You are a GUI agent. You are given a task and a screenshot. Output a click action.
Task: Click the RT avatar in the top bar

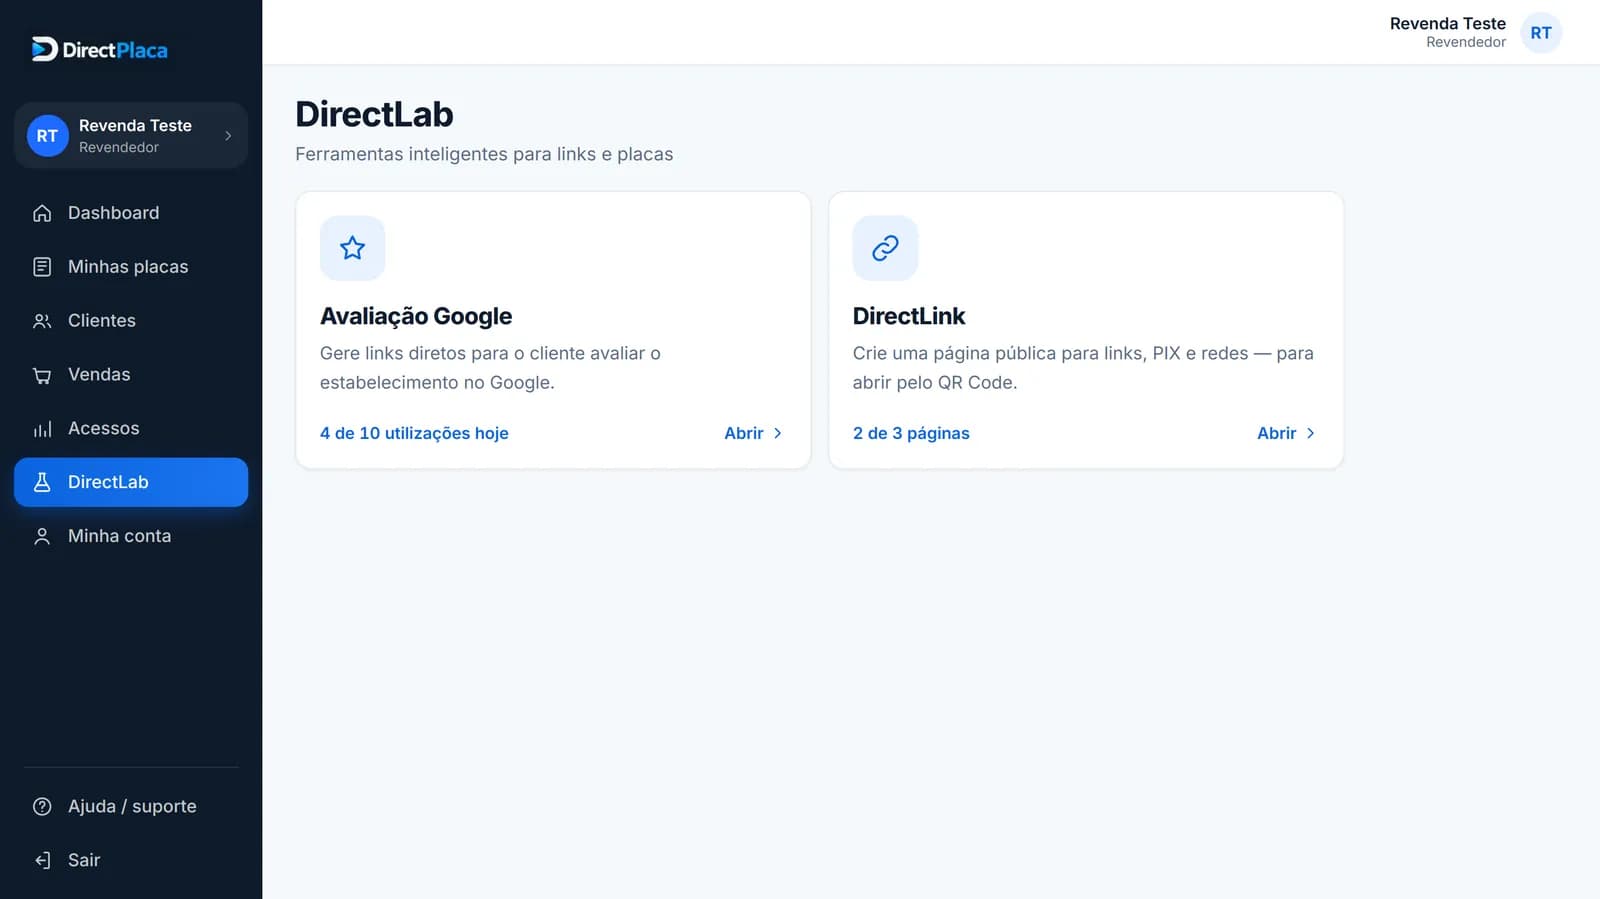pos(1541,33)
